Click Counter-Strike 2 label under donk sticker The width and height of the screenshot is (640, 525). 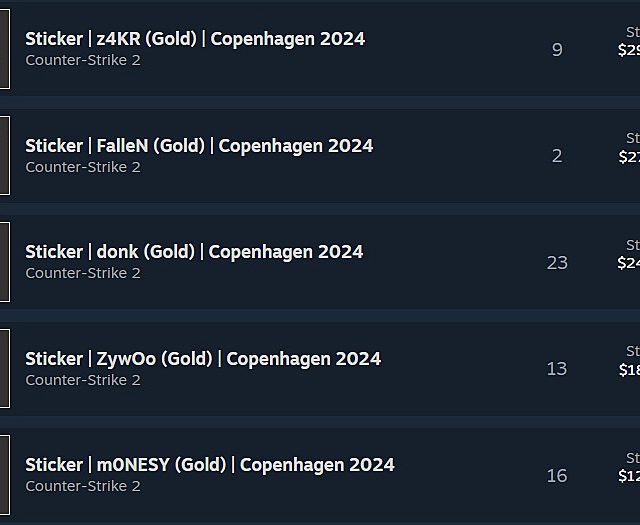[83, 273]
